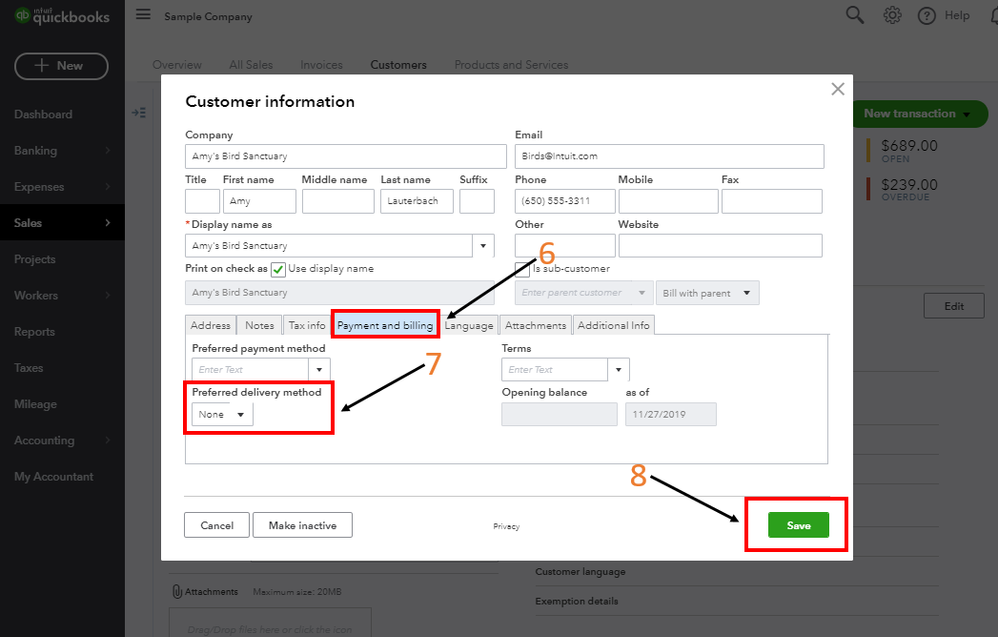Click the Edit button behind dialog
Image resolution: width=998 pixels, height=637 pixels.
953,306
